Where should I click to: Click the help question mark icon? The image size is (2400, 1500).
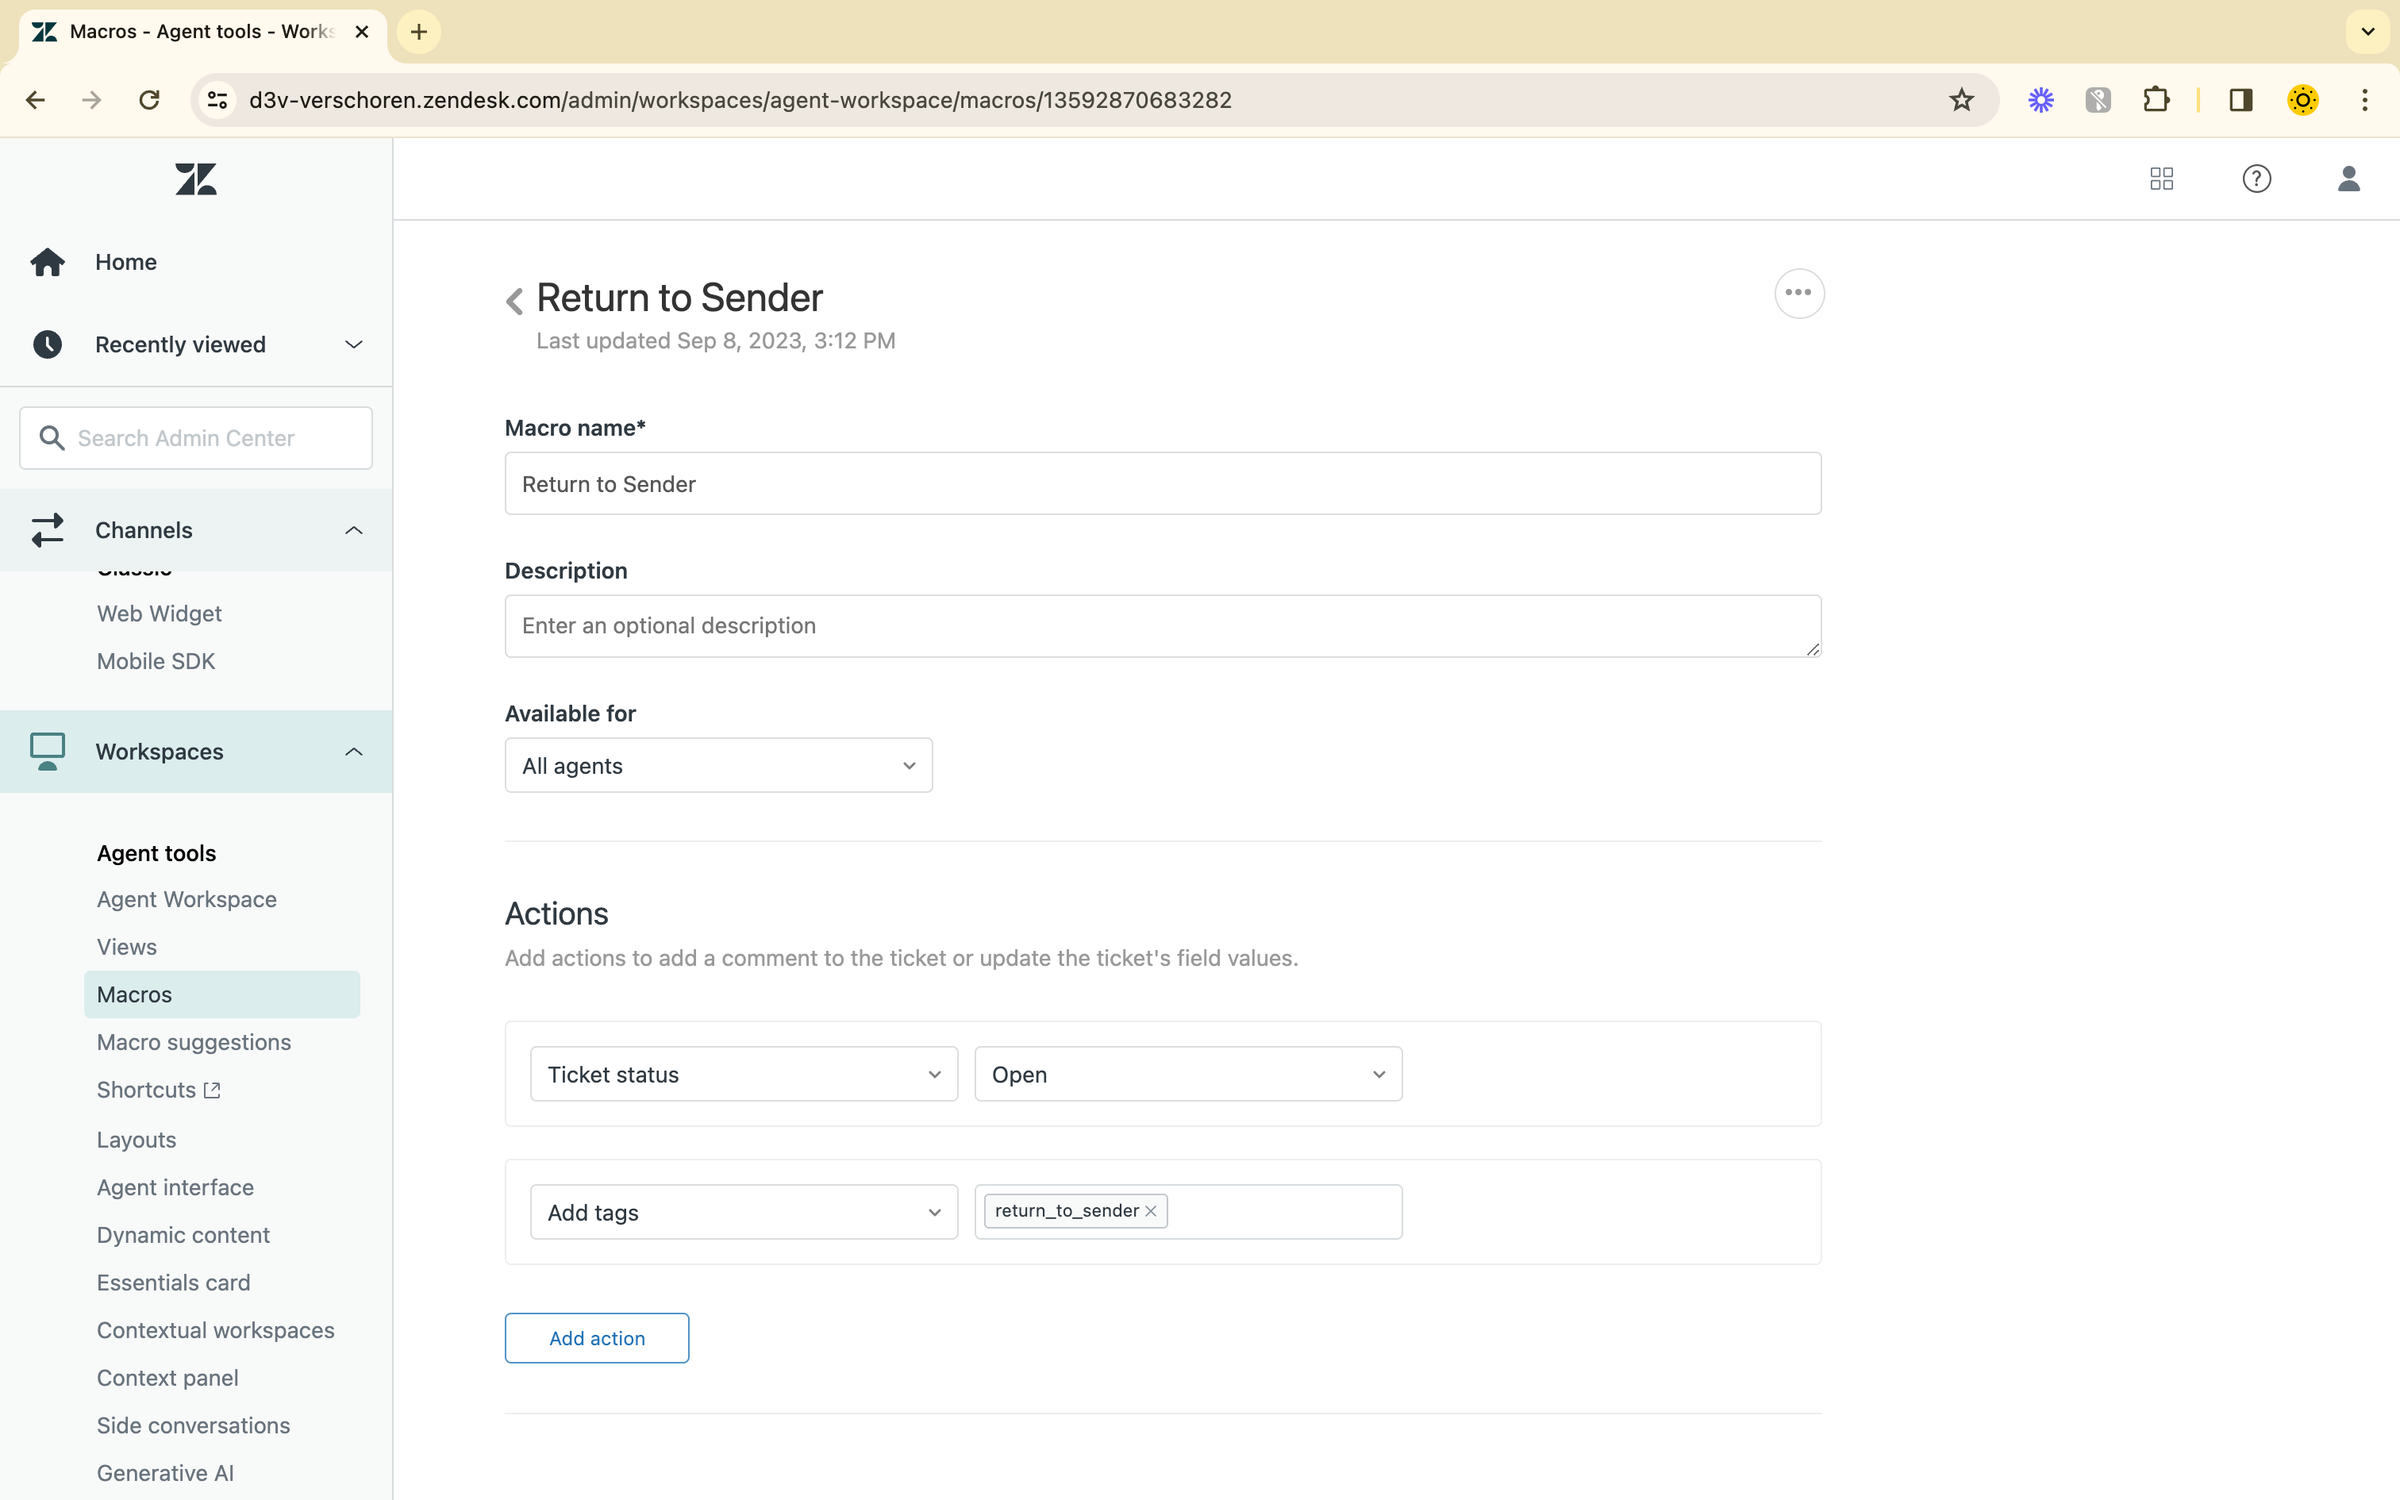click(2256, 178)
